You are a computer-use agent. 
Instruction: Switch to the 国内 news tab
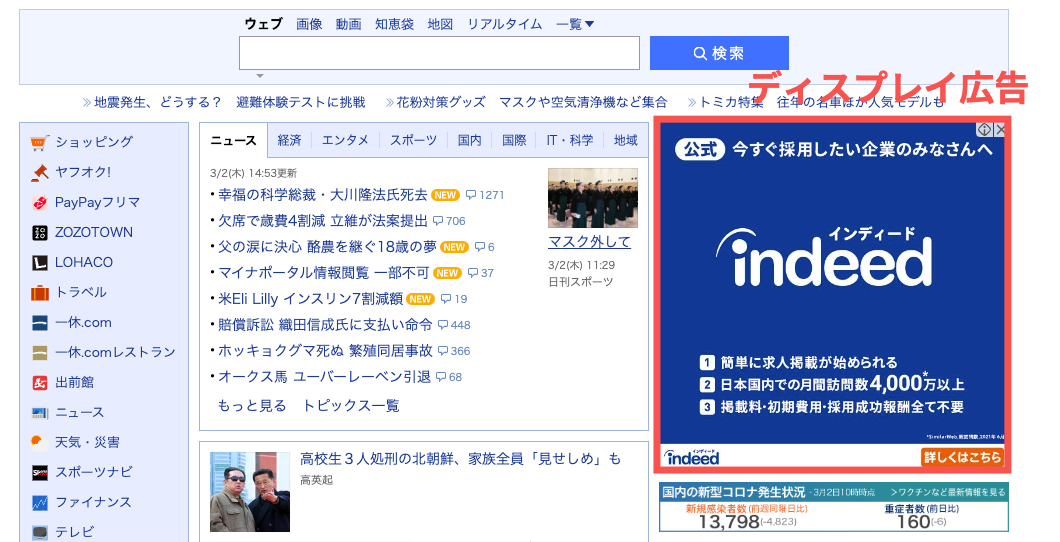tap(469, 140)
